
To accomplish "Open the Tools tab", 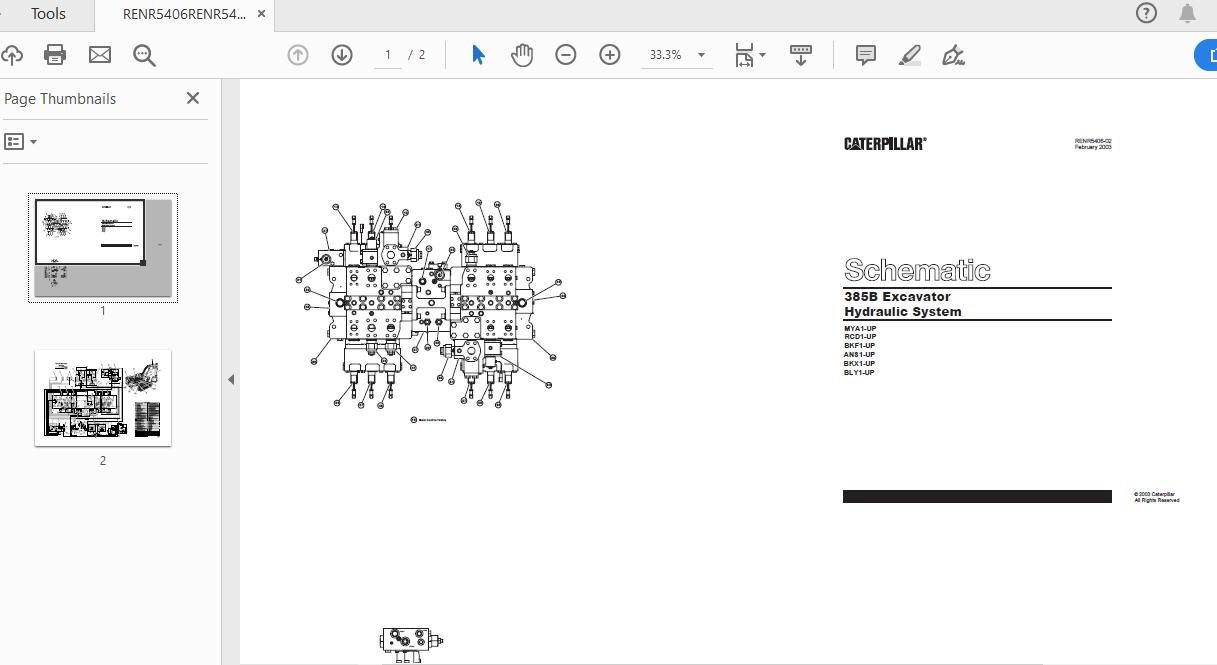I will point(48,14).
